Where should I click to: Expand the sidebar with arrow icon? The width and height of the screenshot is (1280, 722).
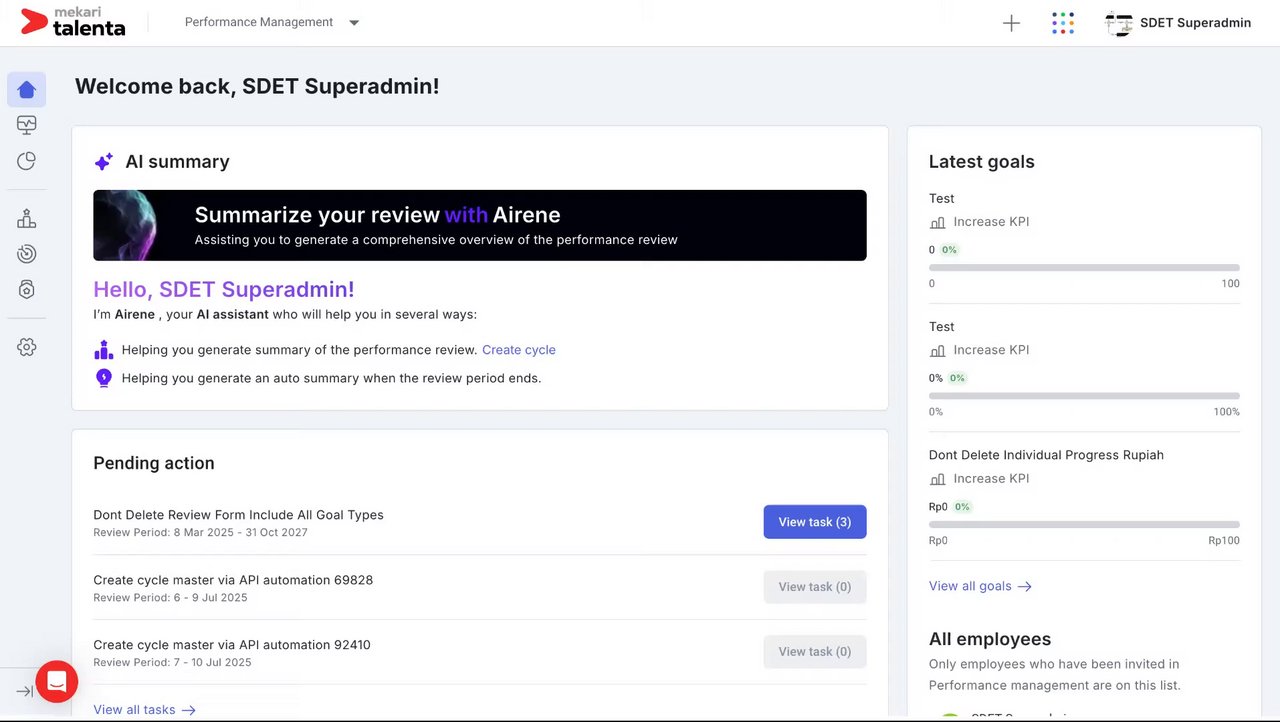pos(24,691)
